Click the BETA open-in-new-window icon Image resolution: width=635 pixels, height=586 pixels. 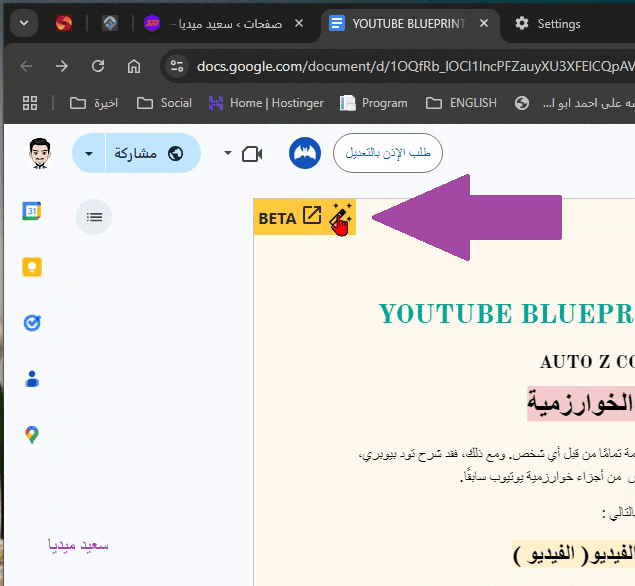point(312,216)
